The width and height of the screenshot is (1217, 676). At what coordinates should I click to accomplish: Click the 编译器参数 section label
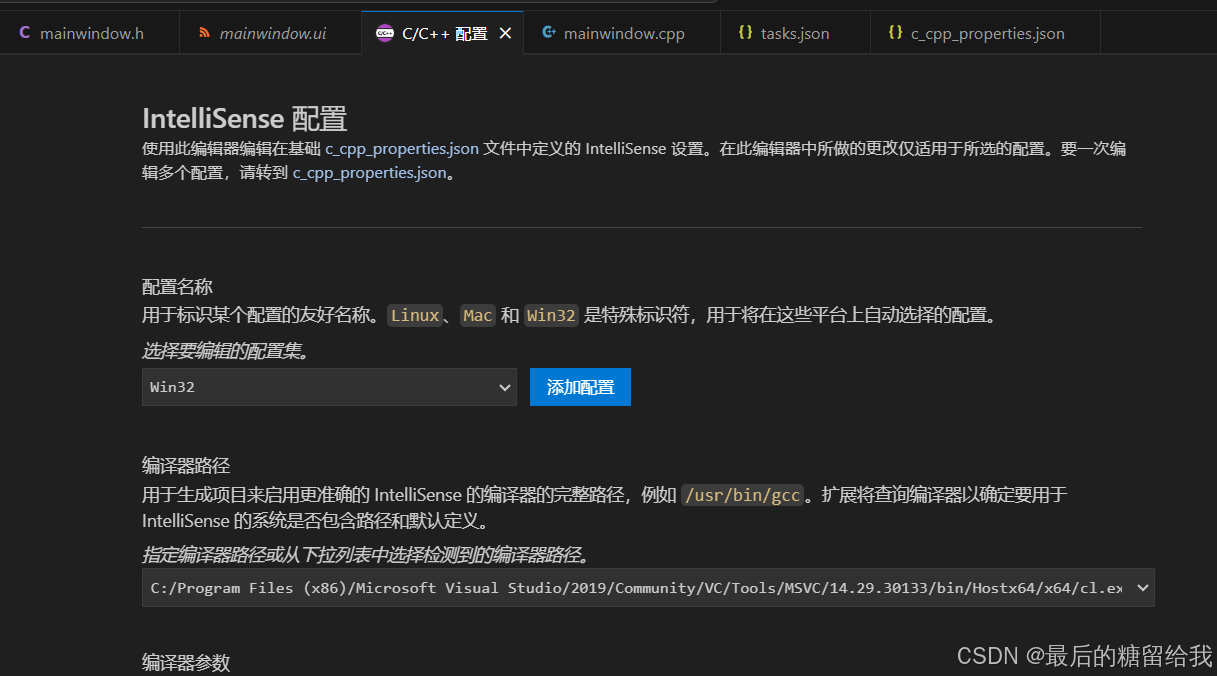click(186, 662)
